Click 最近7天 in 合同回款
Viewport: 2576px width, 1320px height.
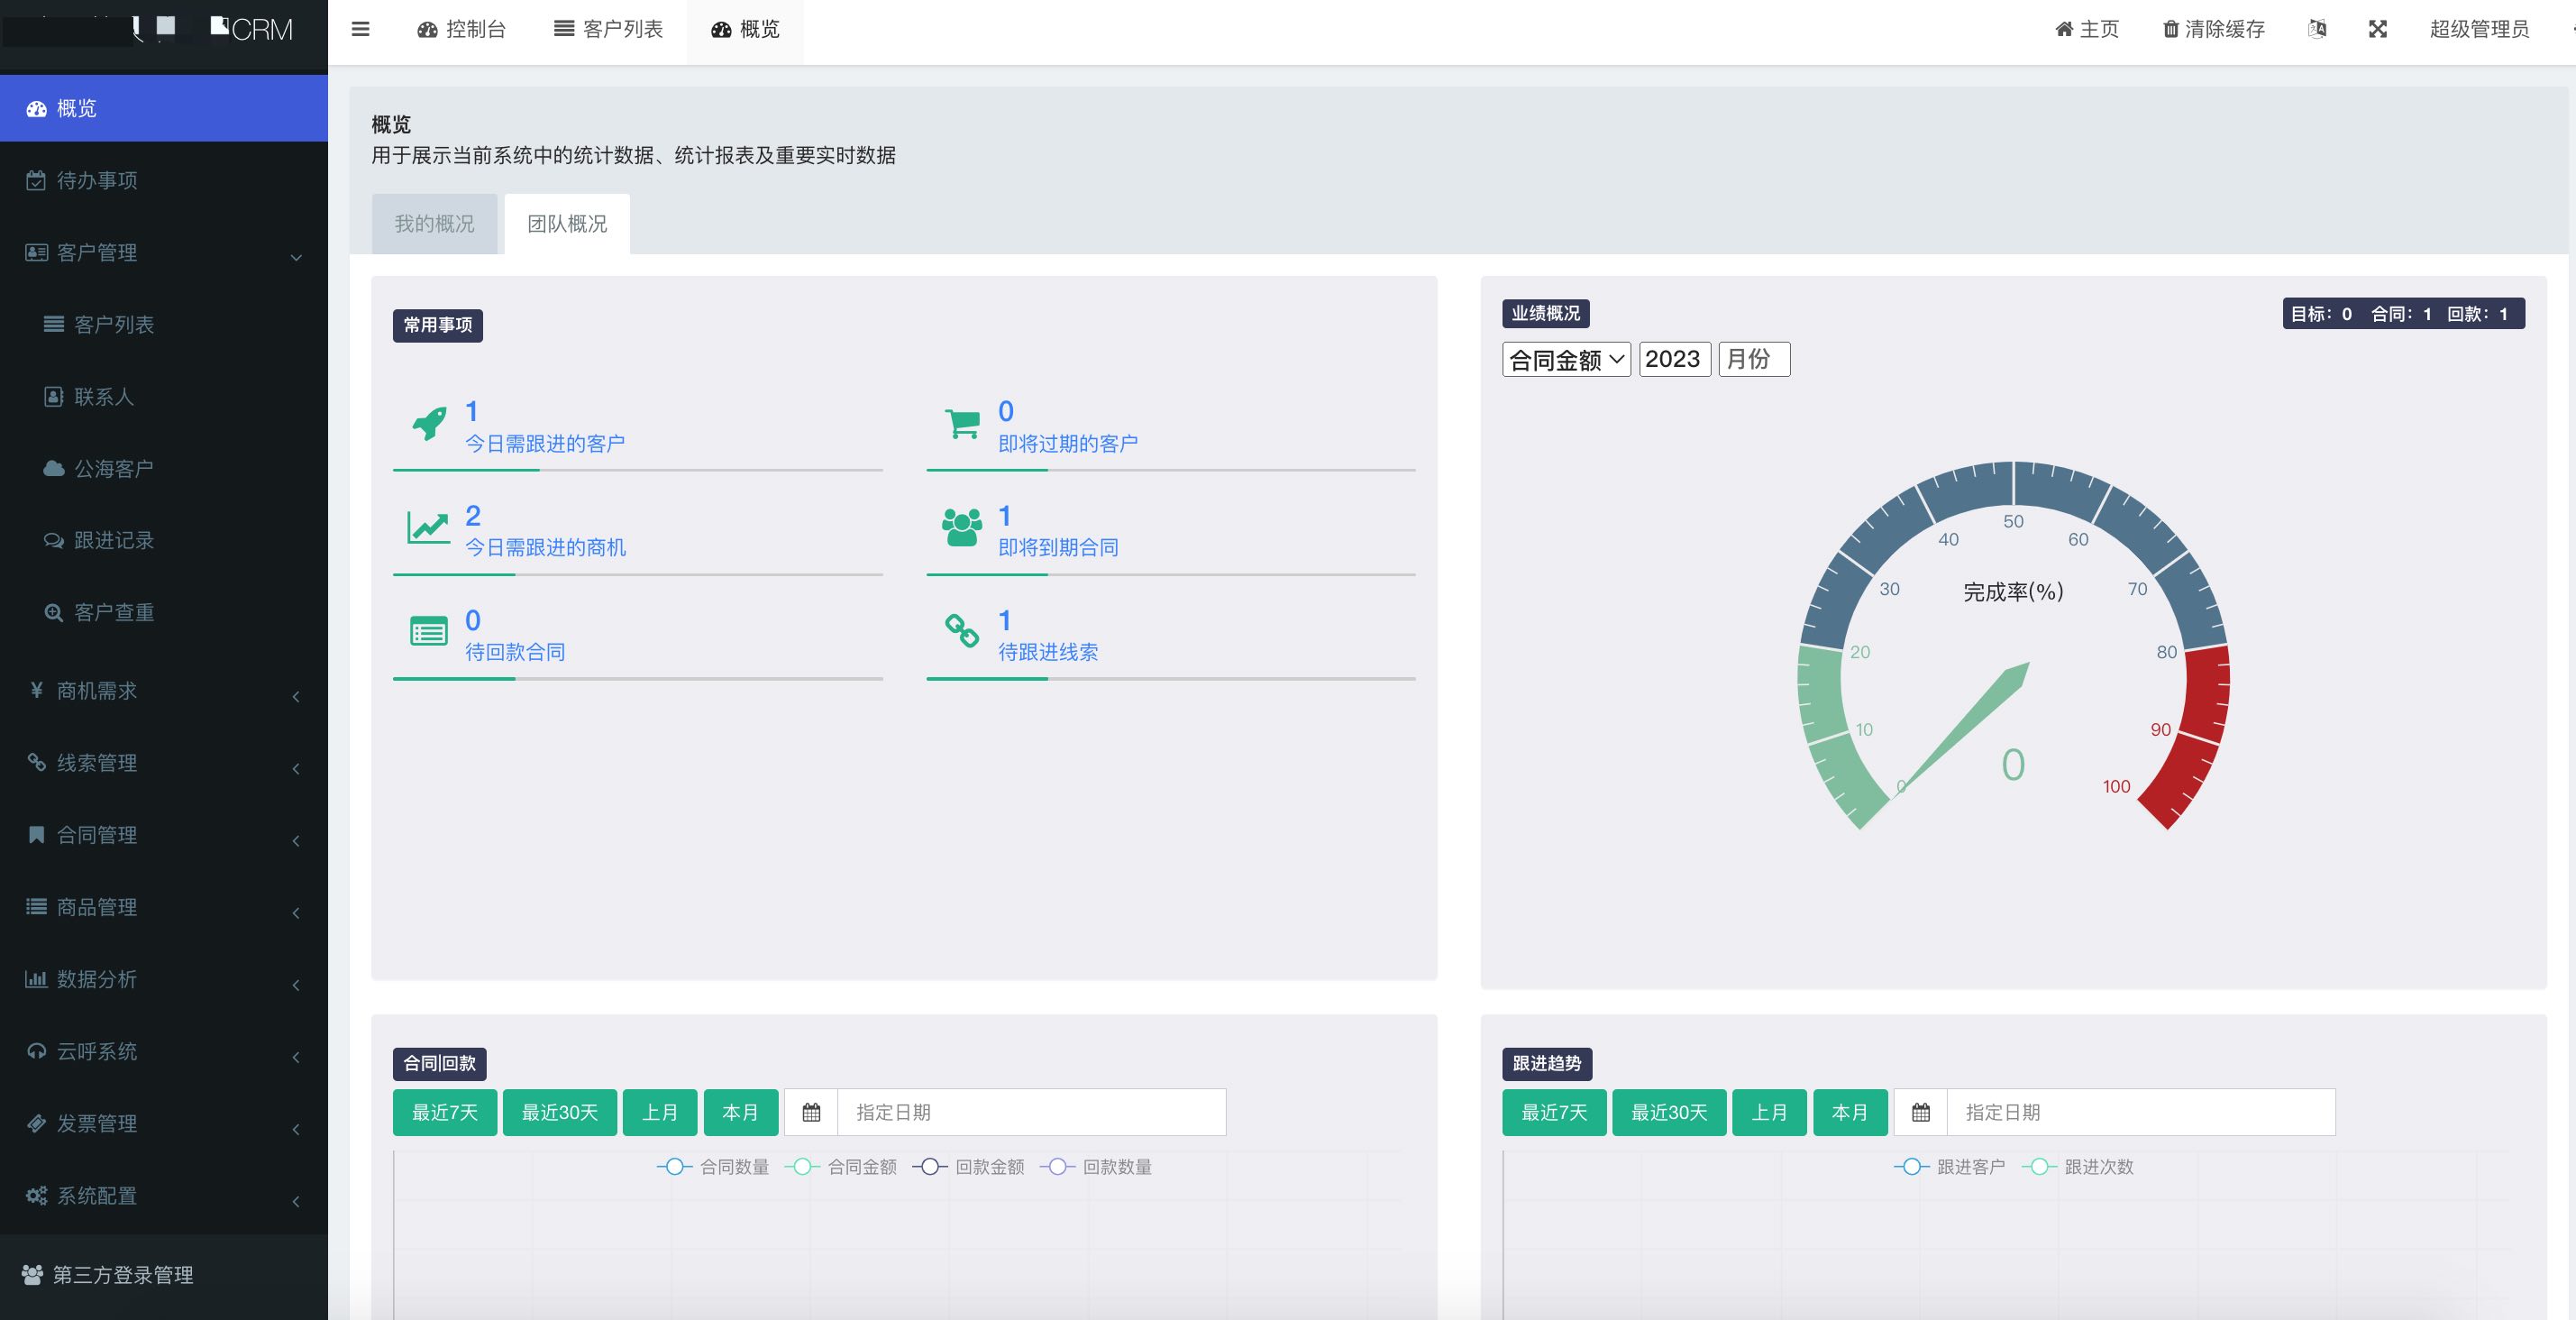coord(444,1112)
